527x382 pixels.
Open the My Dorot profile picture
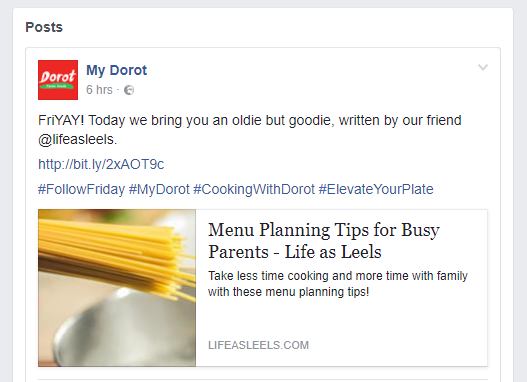point(58,80)
